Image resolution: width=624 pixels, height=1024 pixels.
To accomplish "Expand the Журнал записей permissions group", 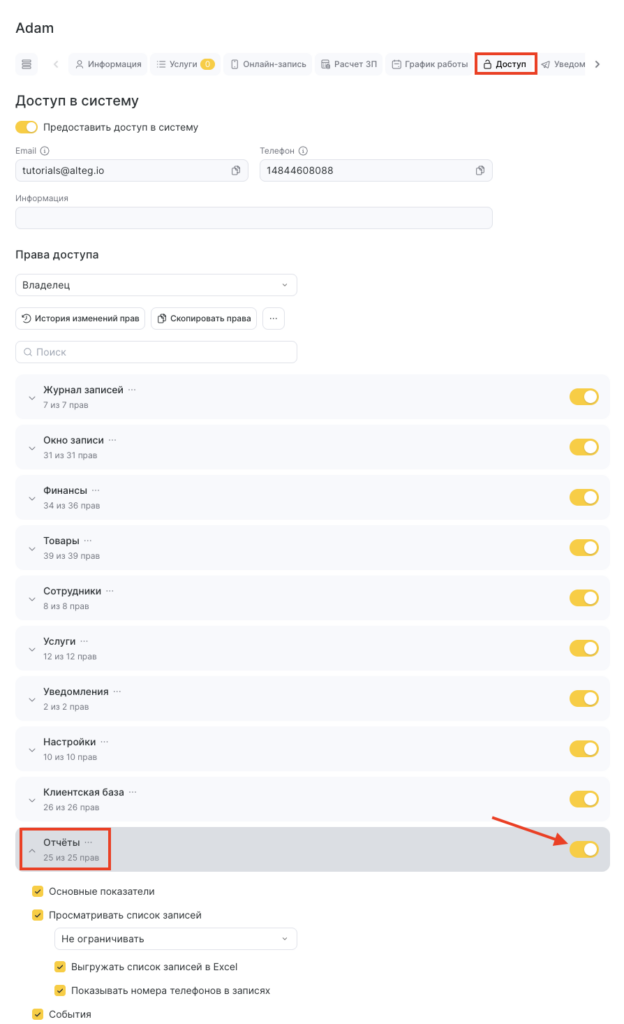I will [30, 397].
